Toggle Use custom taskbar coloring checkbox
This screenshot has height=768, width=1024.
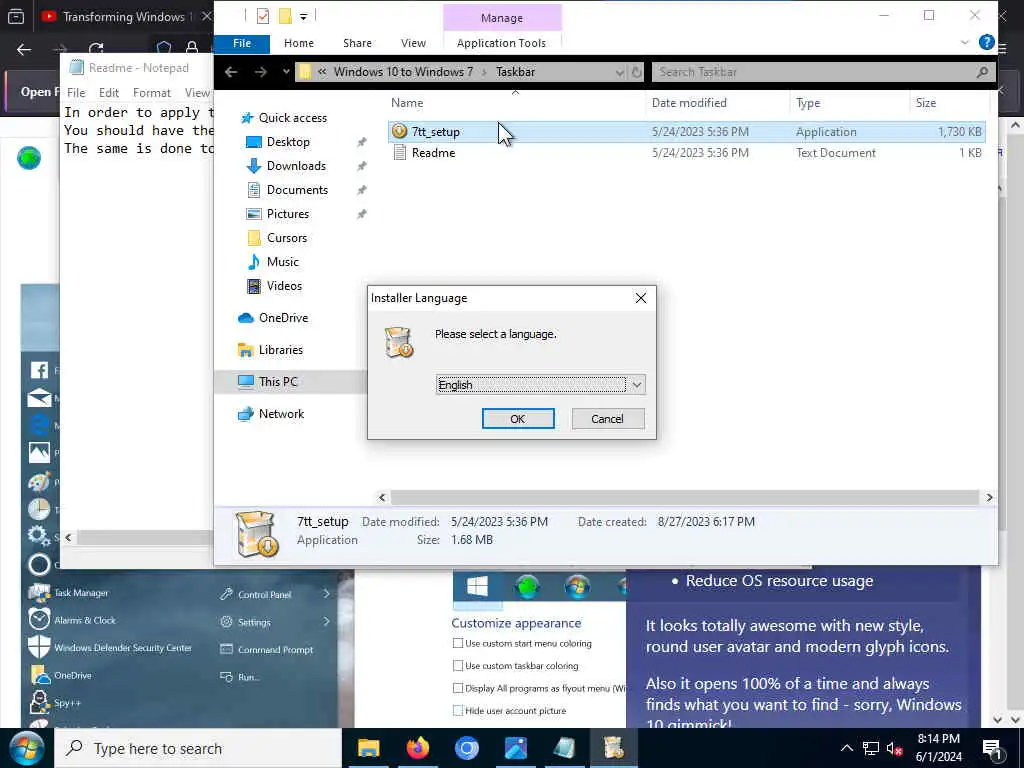(458, 665)
